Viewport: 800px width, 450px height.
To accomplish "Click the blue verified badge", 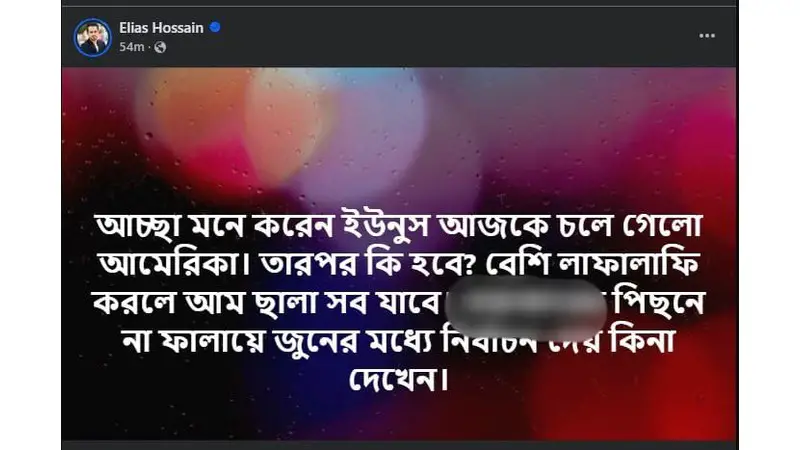I will [215, 28].
